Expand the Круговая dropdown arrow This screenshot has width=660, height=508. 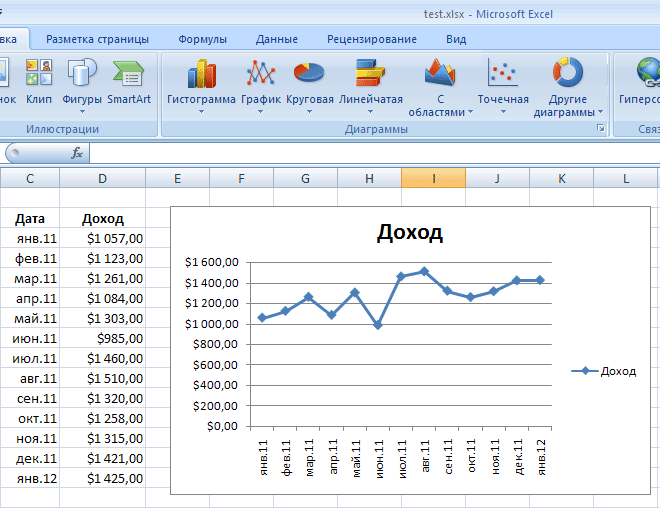[x=309, y=112]
